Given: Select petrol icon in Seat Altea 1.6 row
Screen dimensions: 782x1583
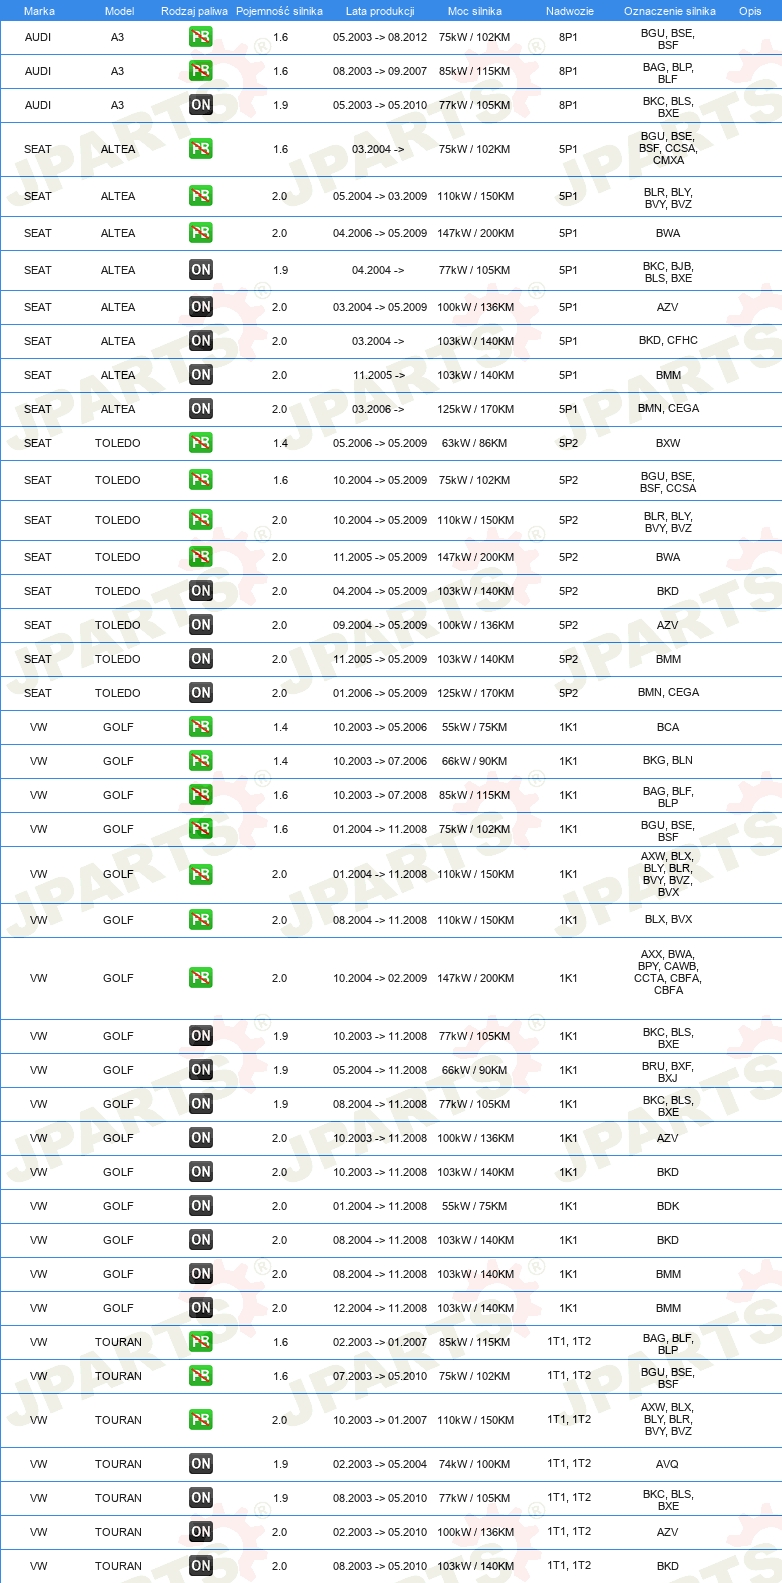Looking at the screenshot, I should click(x=201, y=149).
